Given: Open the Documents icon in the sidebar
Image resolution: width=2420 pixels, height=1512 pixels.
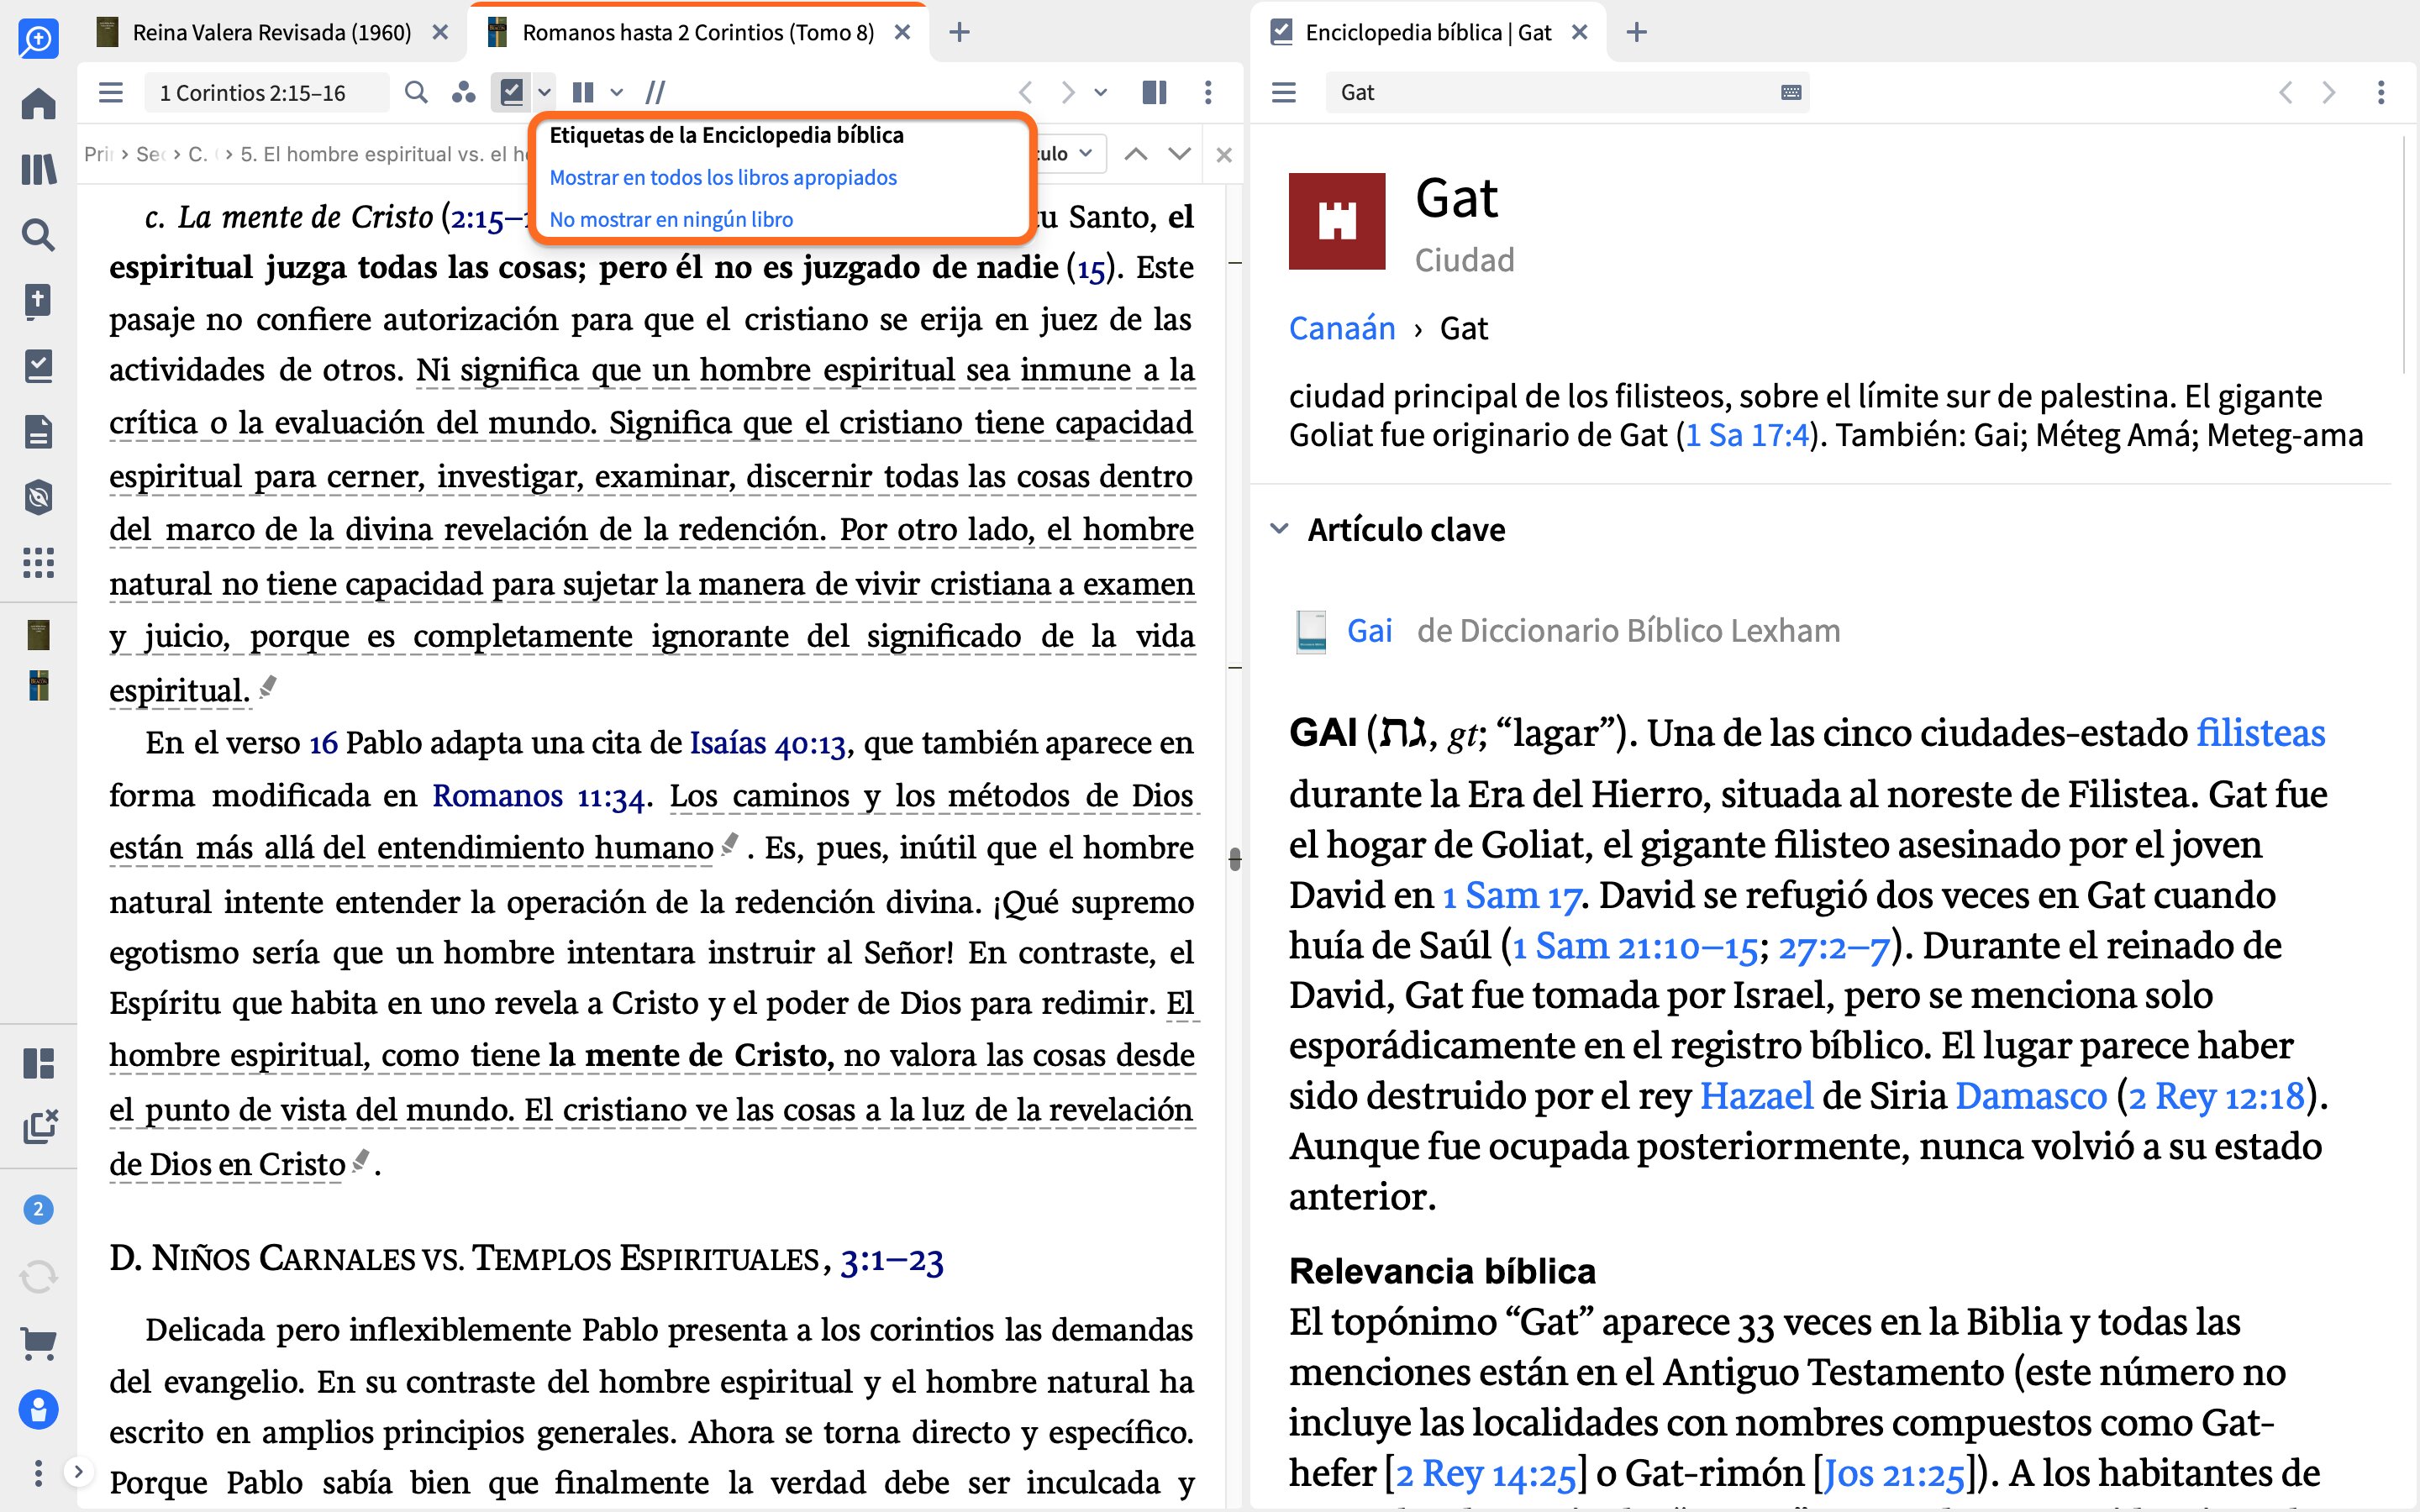Looking at the screenshot, I should [38, 432].
